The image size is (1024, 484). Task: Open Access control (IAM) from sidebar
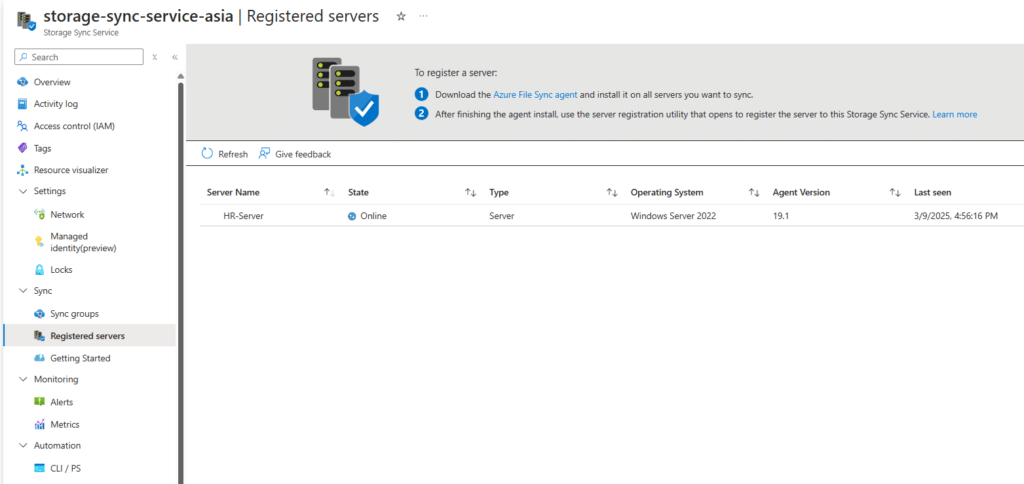pyautogui.click(x=75, y=126)
